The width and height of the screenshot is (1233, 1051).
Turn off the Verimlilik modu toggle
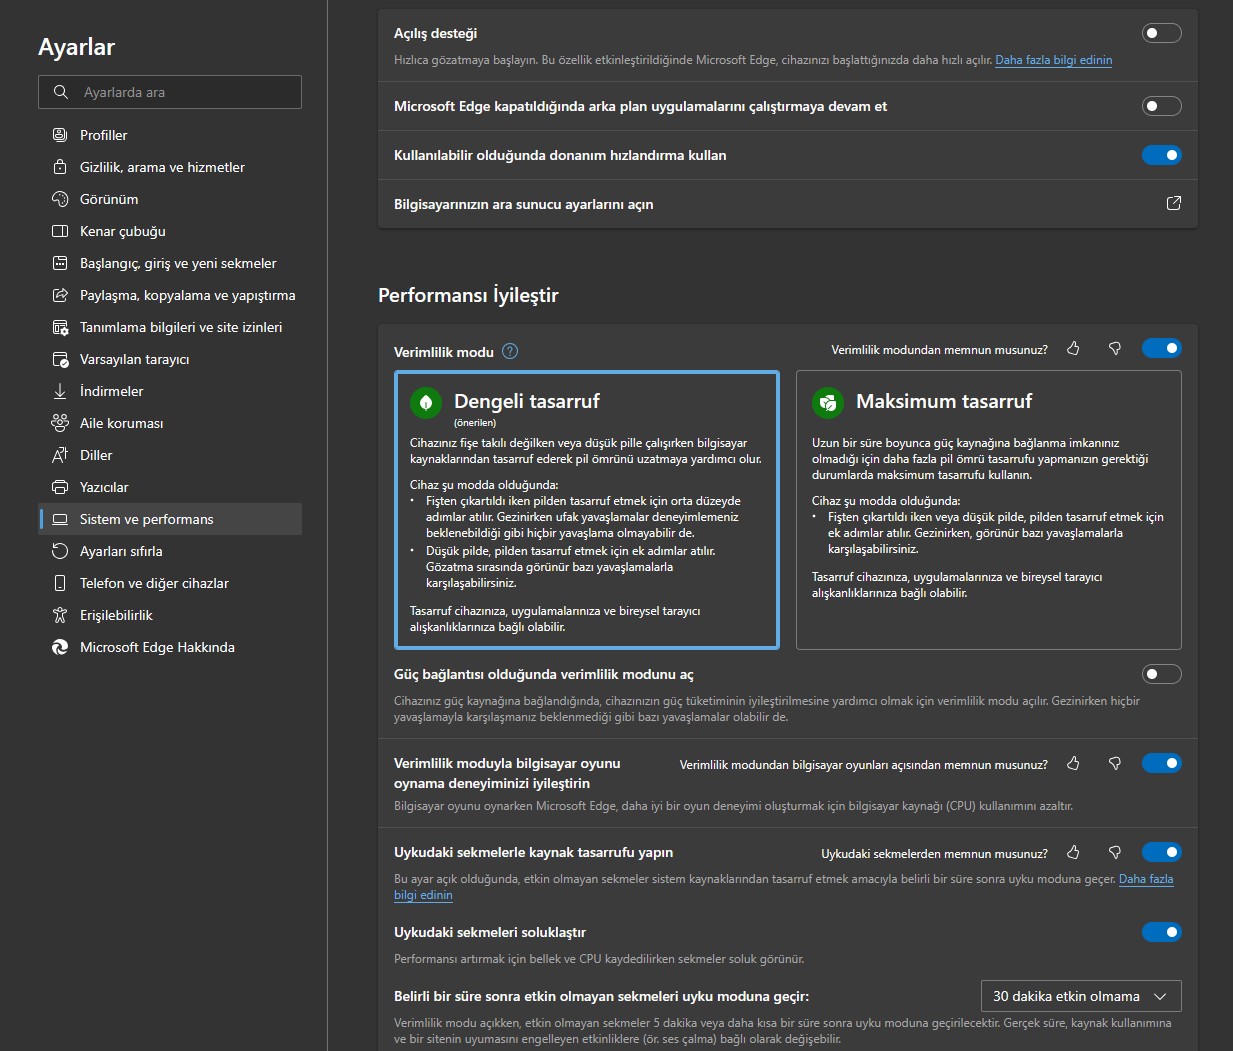tap(1162, 348)
